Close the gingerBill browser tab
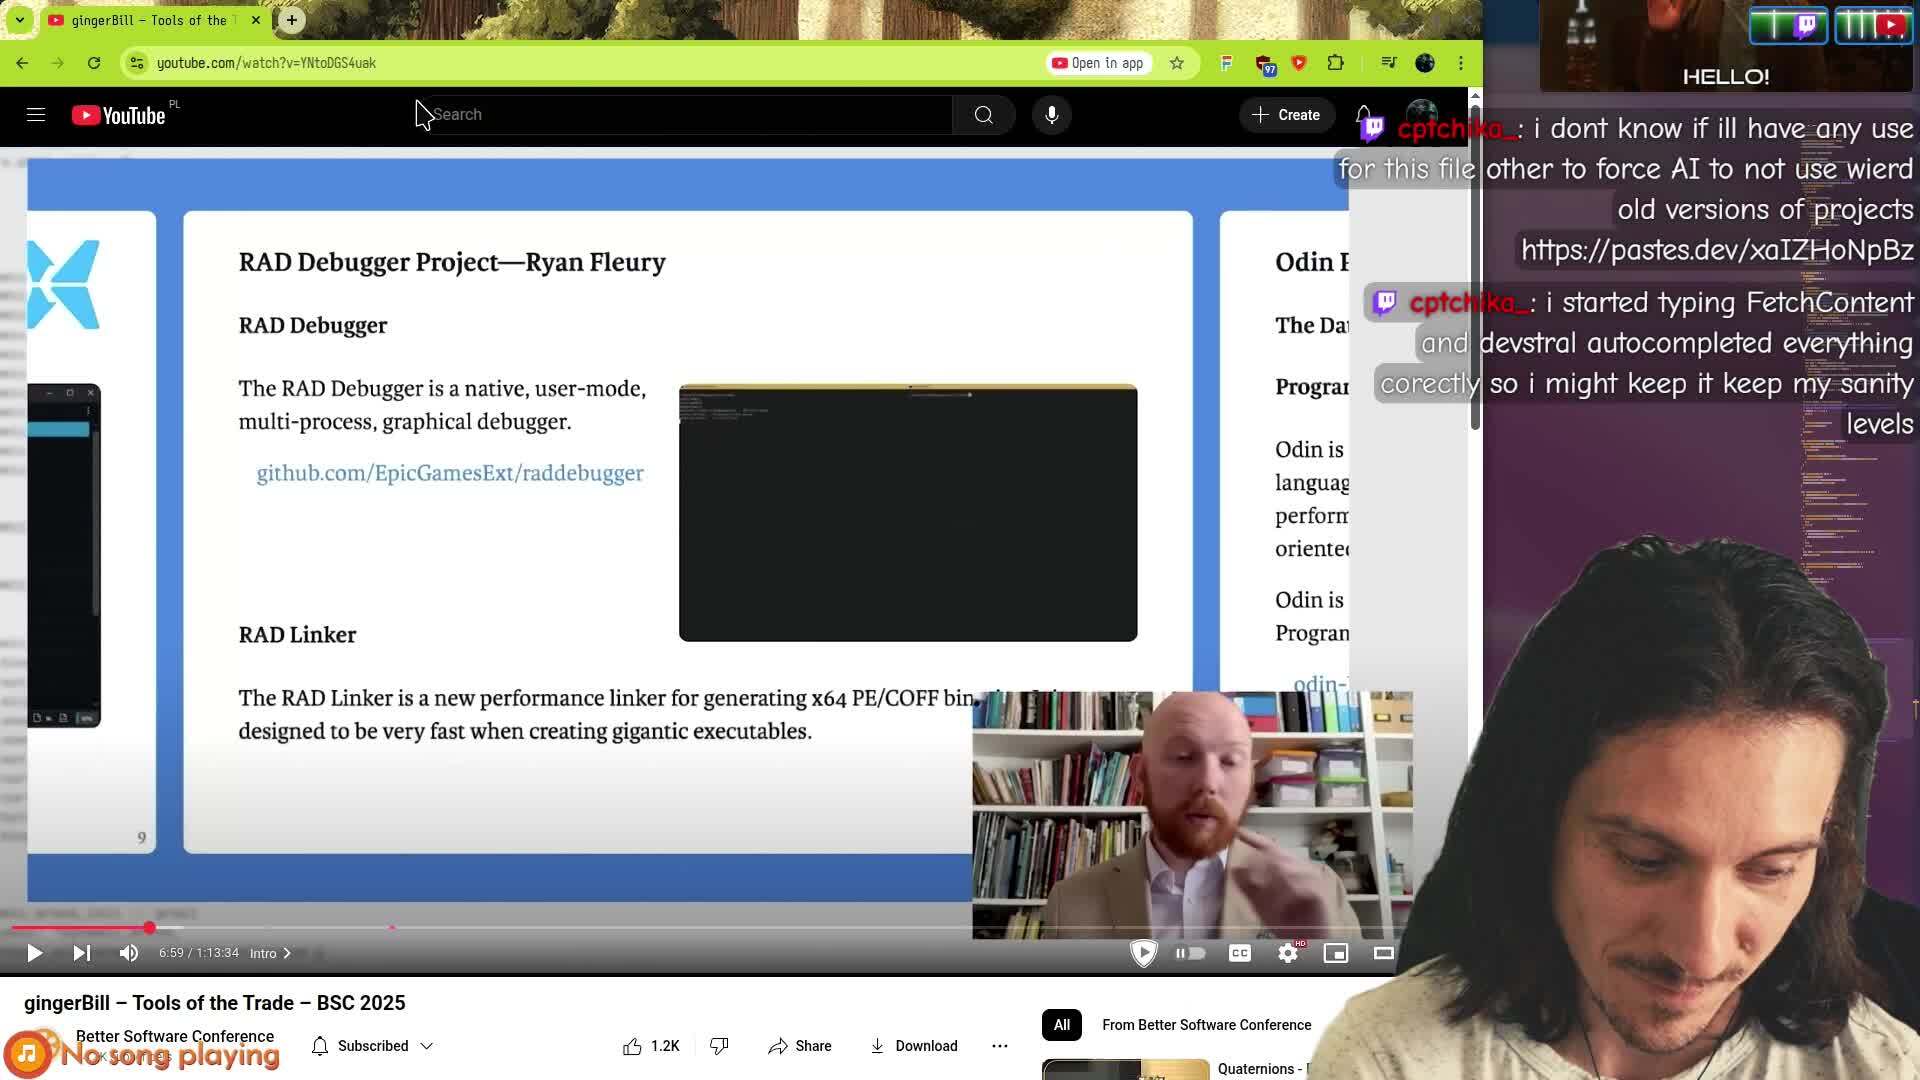Viewport: 1920px width, 1080px height. click(256, 20)
